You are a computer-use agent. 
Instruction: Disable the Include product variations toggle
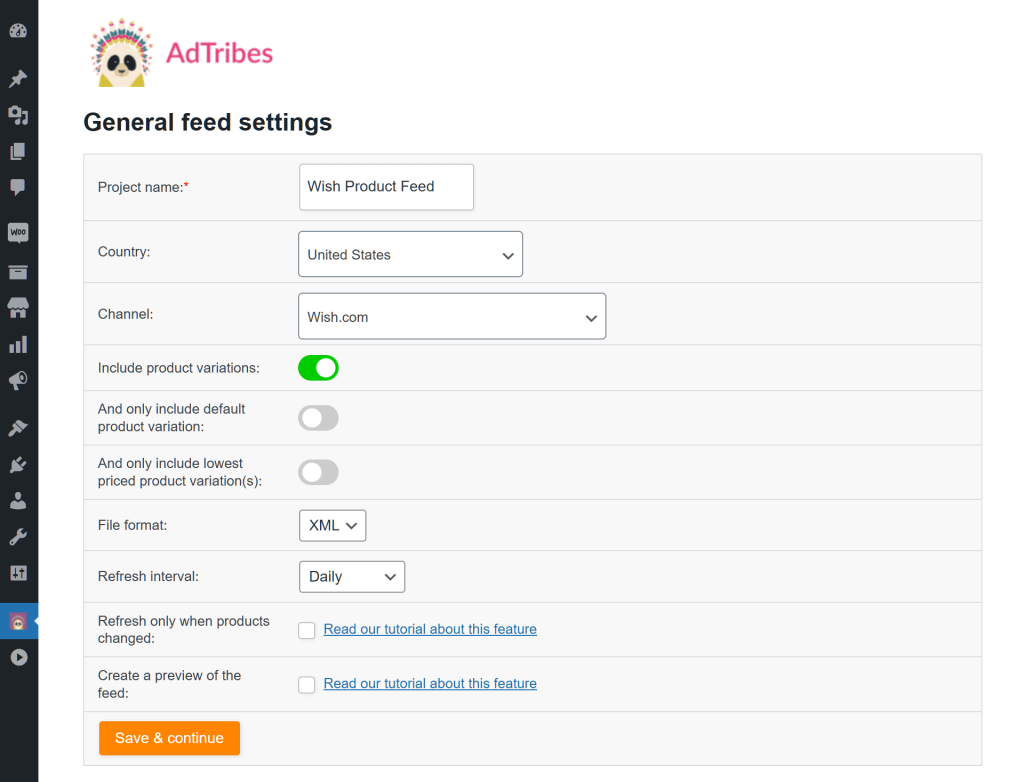(318, 368)
